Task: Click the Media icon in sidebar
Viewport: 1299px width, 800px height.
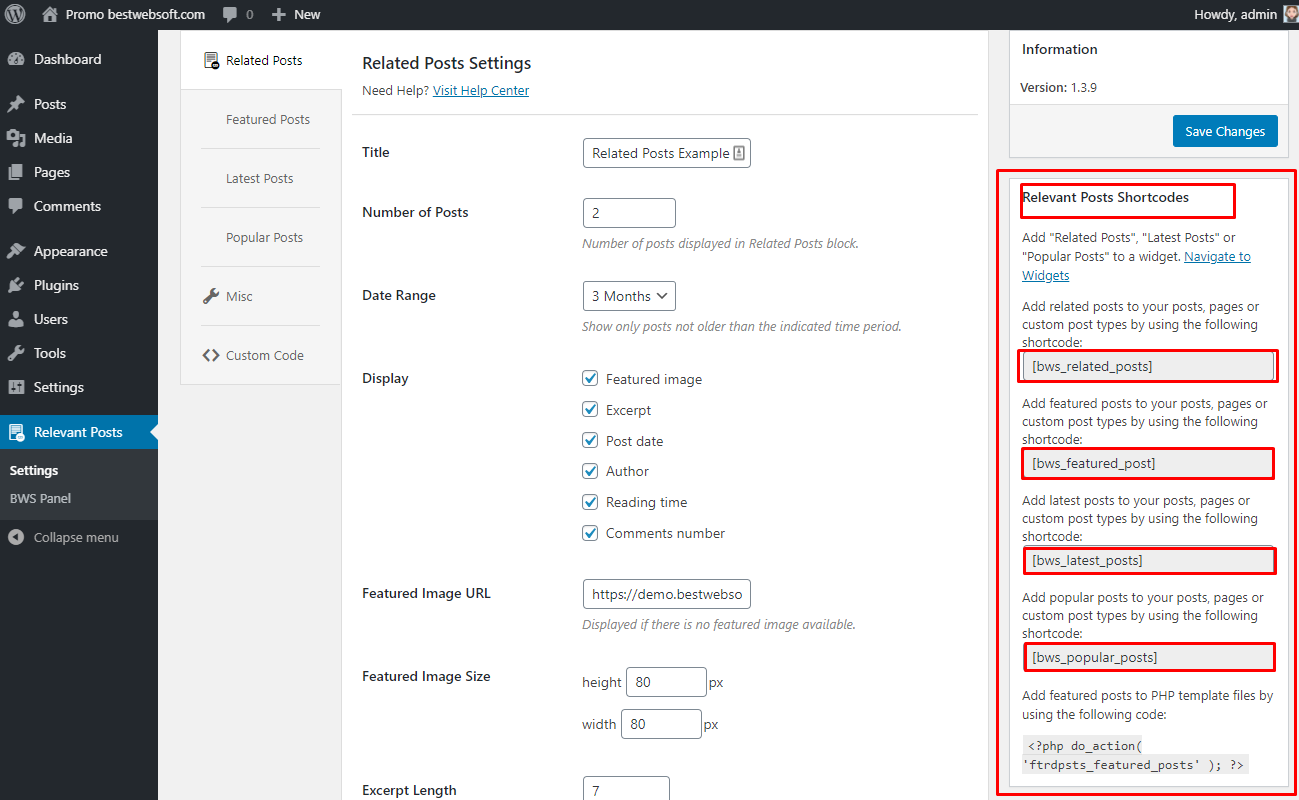Action: [x=16, y=138]
